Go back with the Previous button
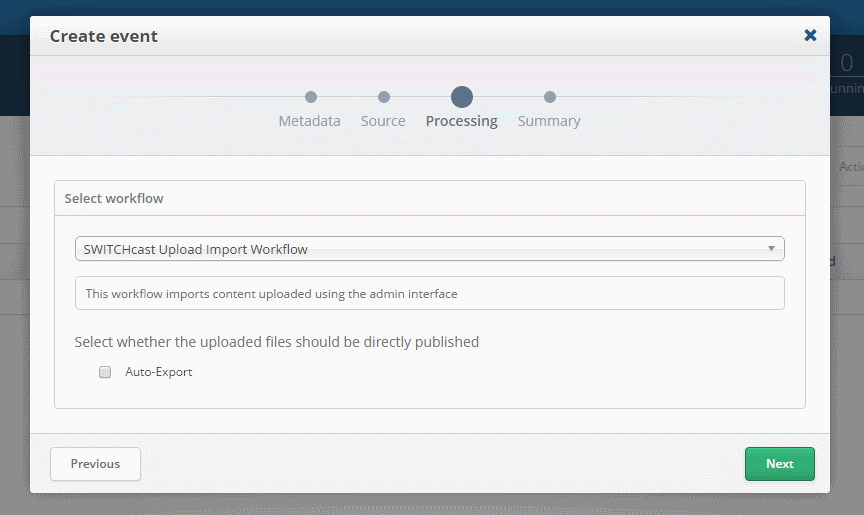Screen dimensions: 864x515 click(95, 464)
